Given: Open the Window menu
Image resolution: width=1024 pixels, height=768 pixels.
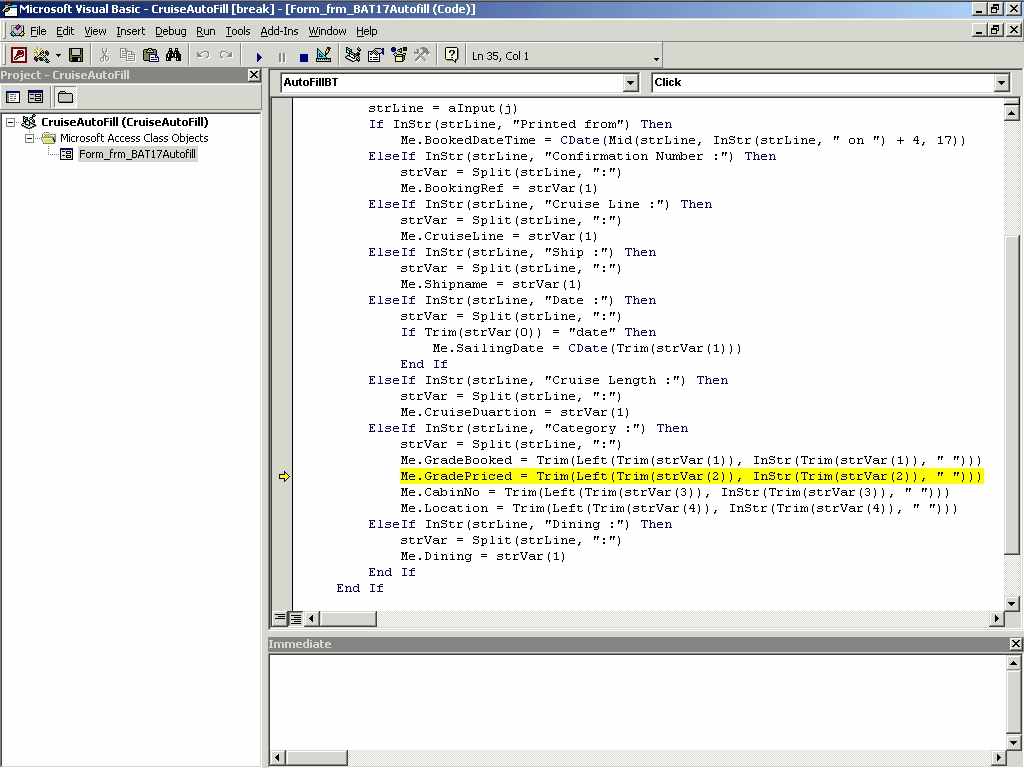Looking at the screenshot, I should [x=327, y=31].
